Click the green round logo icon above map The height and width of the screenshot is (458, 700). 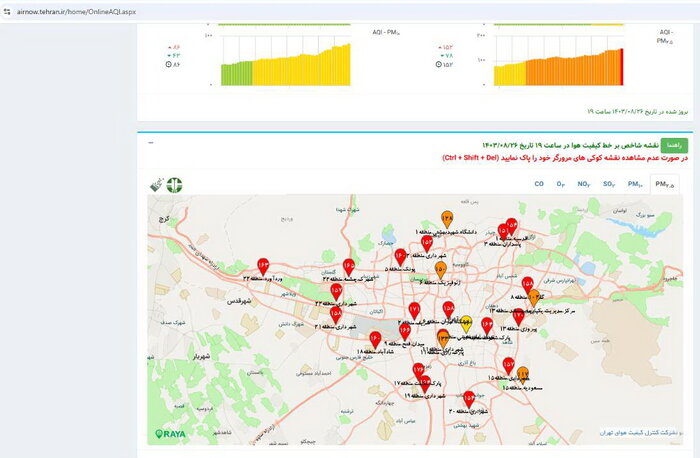click(175, 185)
